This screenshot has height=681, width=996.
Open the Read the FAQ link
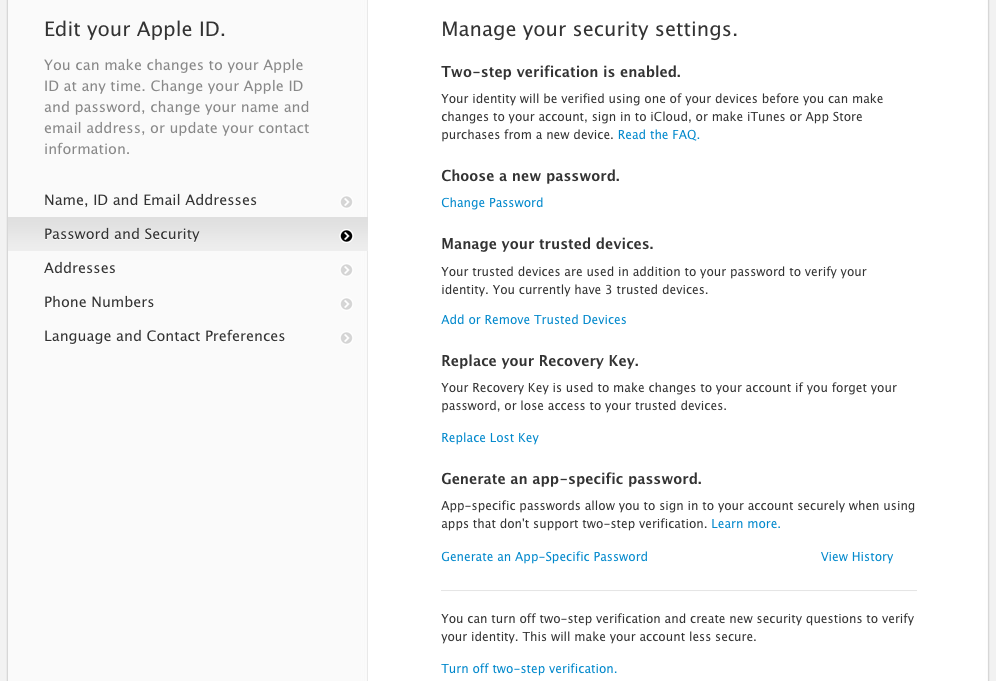coord(658,135)
